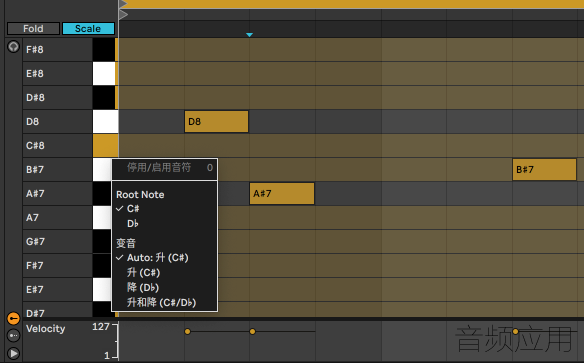This screenshot has height=363, width=584.
Task: Click the orange loop brace bar
Action: (x=351, y=4)
